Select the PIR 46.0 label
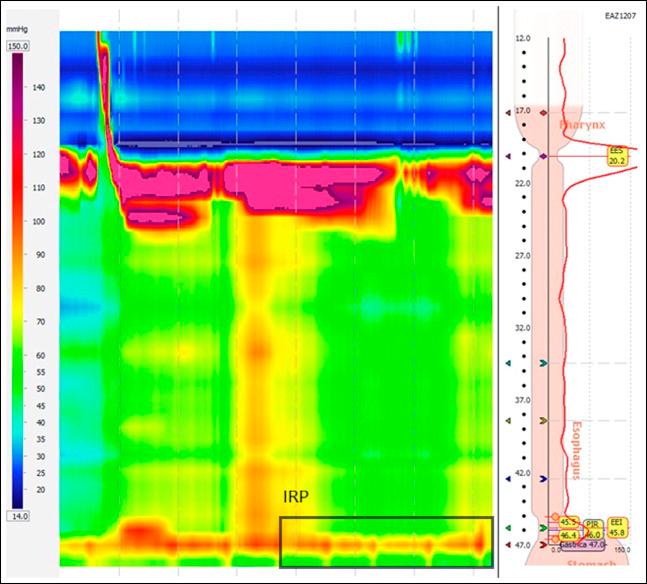 tap(593, 530)
